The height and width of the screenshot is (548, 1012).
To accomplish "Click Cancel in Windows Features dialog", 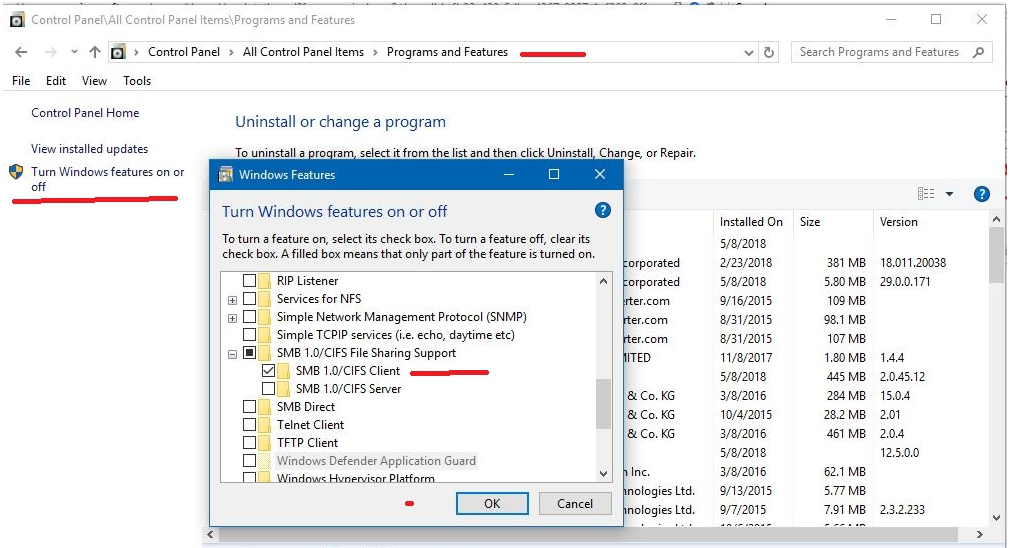I will pyautogui.click(x=574, y=503).
